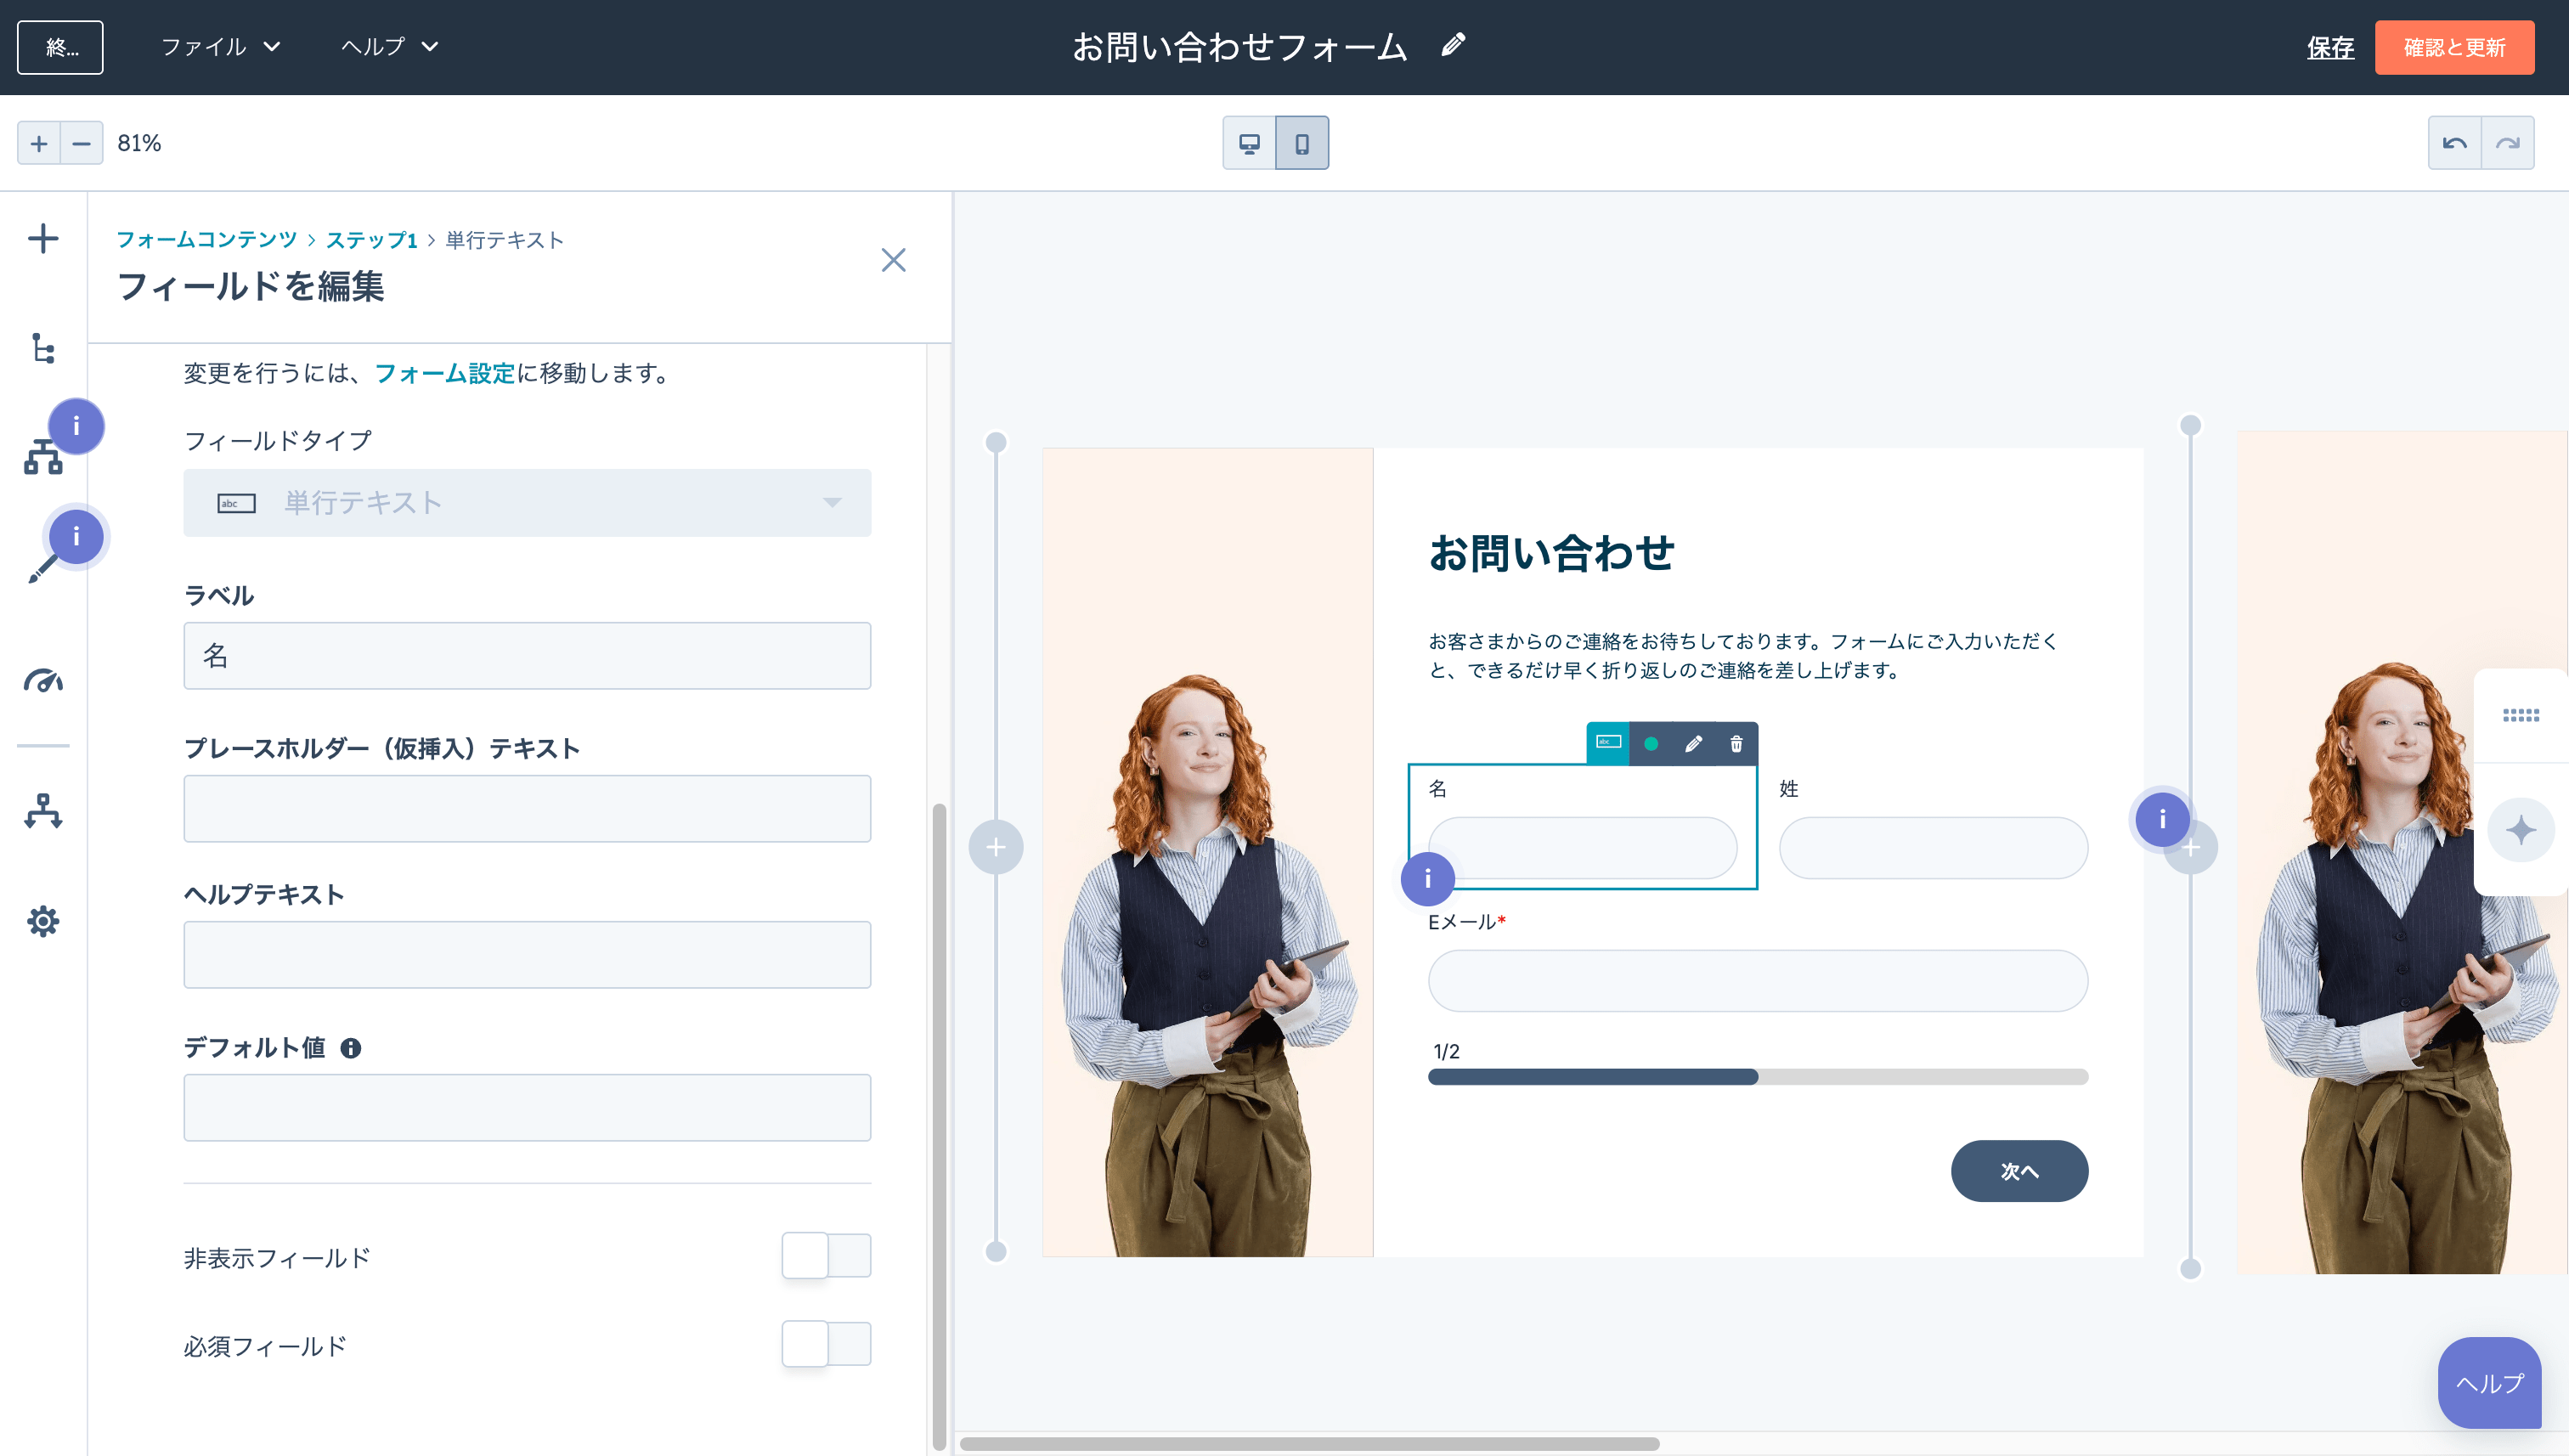Open the performance gauge sidebar icon
2569x1456 pixels.
43,680
